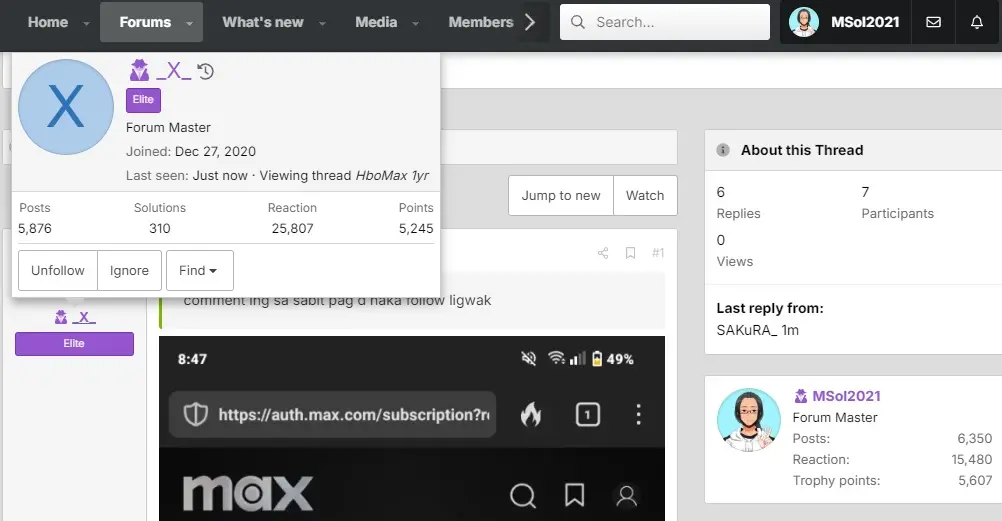Screen dimensions: 1002x521
Task: Open the Forums tab
Action: tap(145, 22)
